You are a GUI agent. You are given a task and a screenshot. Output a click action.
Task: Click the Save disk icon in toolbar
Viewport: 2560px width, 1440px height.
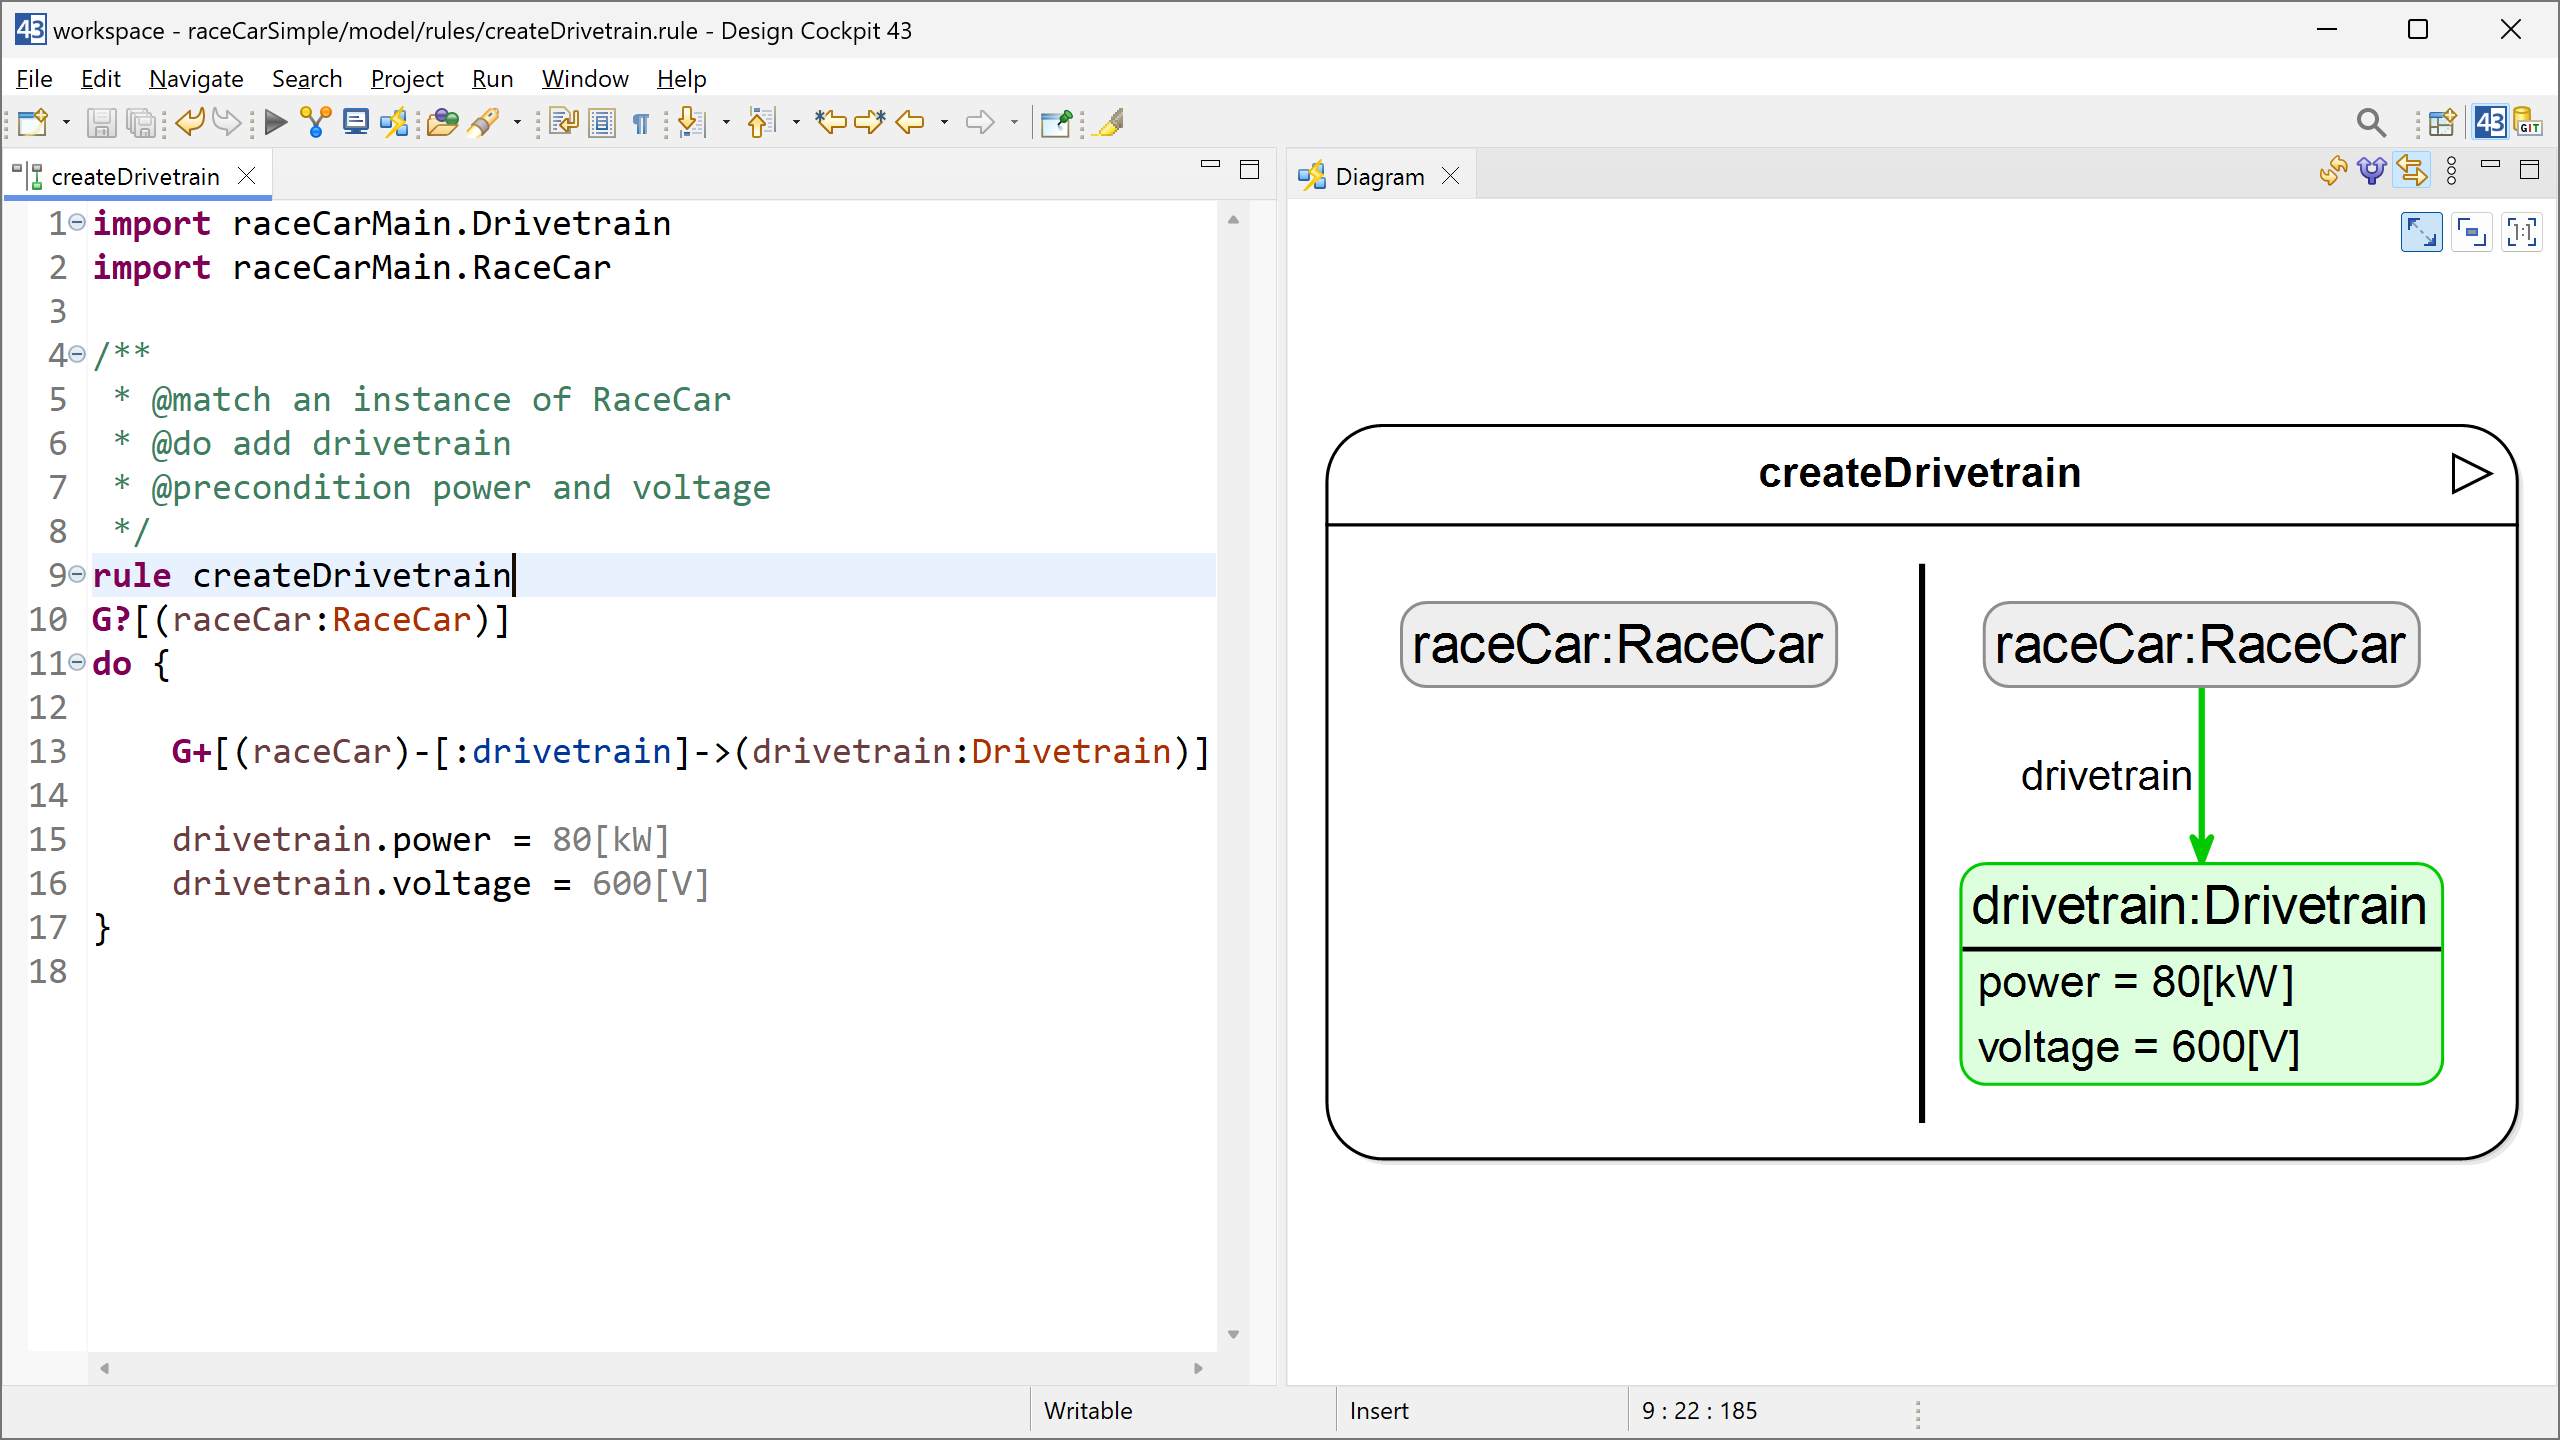point(101,122)
